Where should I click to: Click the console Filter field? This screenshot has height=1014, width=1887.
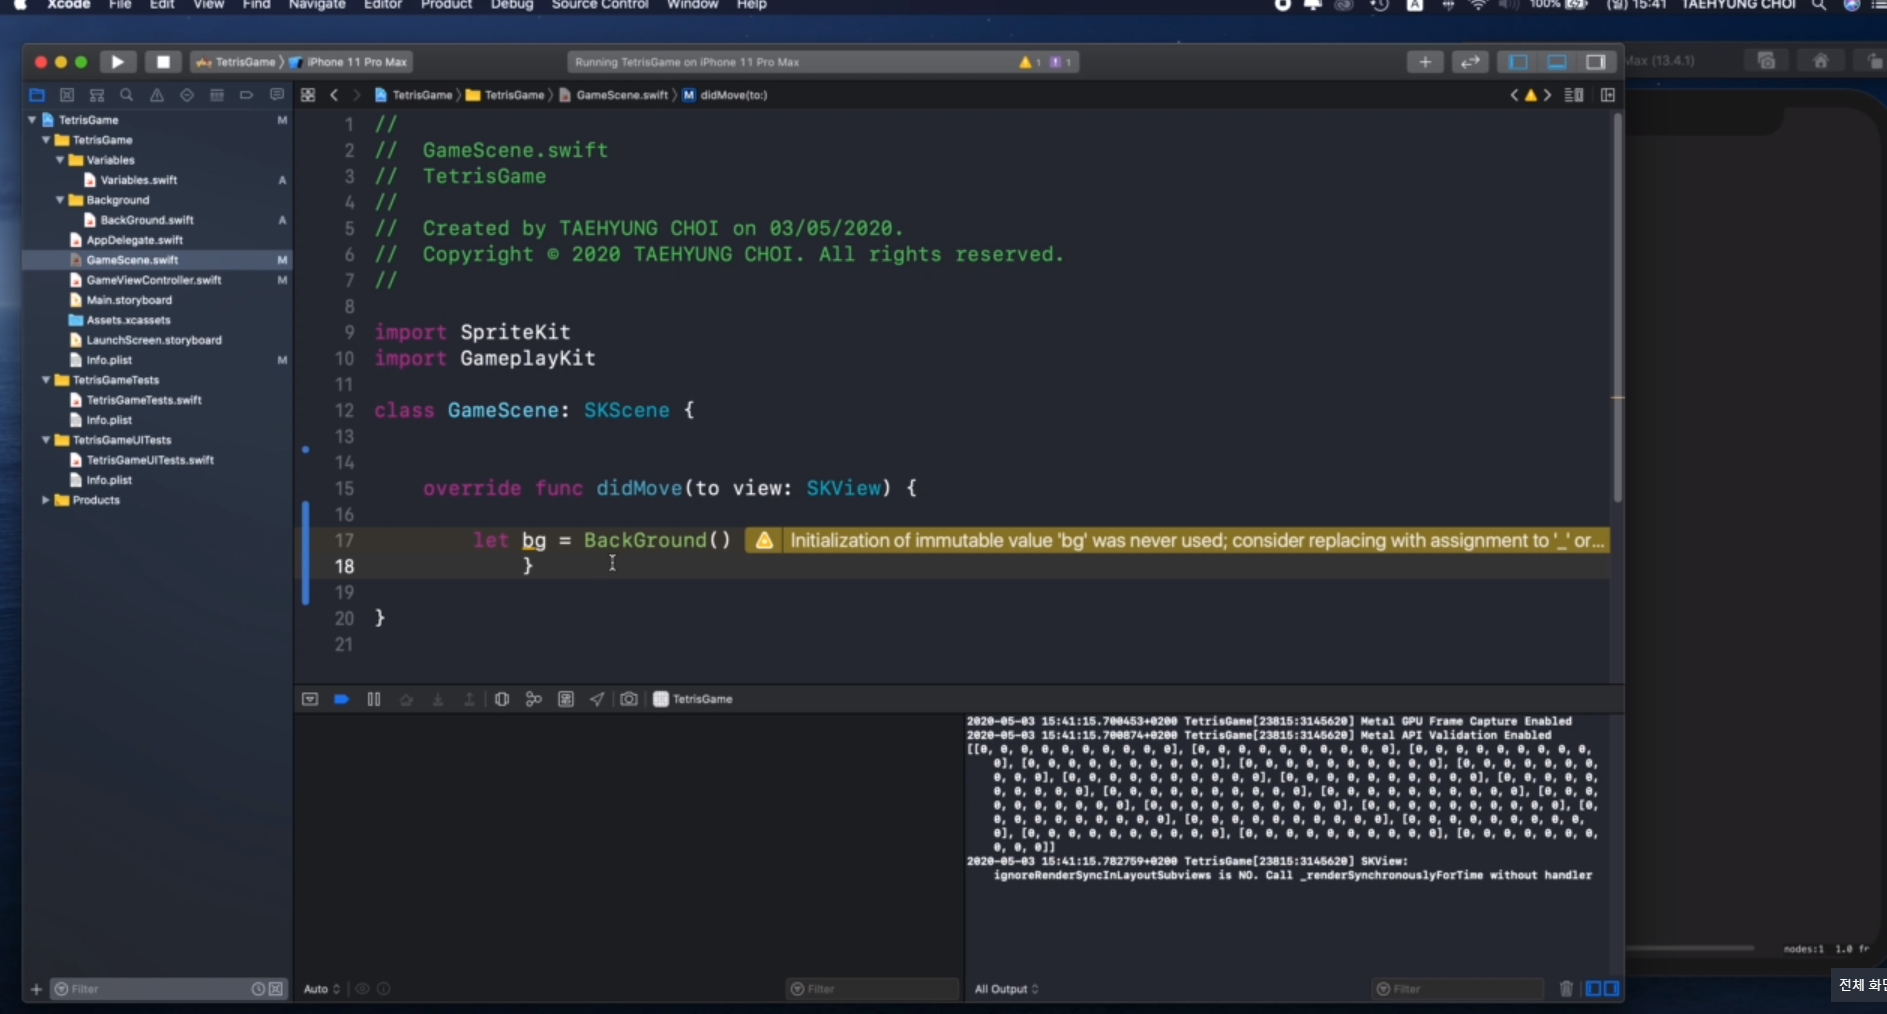click(1458, 989)
